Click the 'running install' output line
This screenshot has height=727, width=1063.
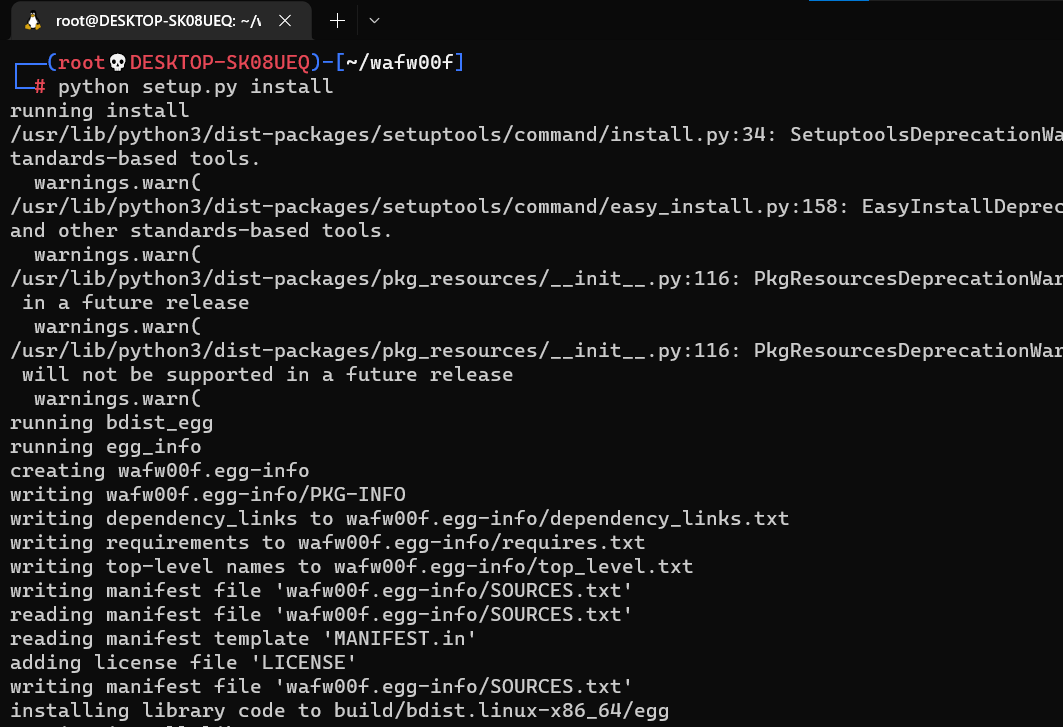coord(99,111)
